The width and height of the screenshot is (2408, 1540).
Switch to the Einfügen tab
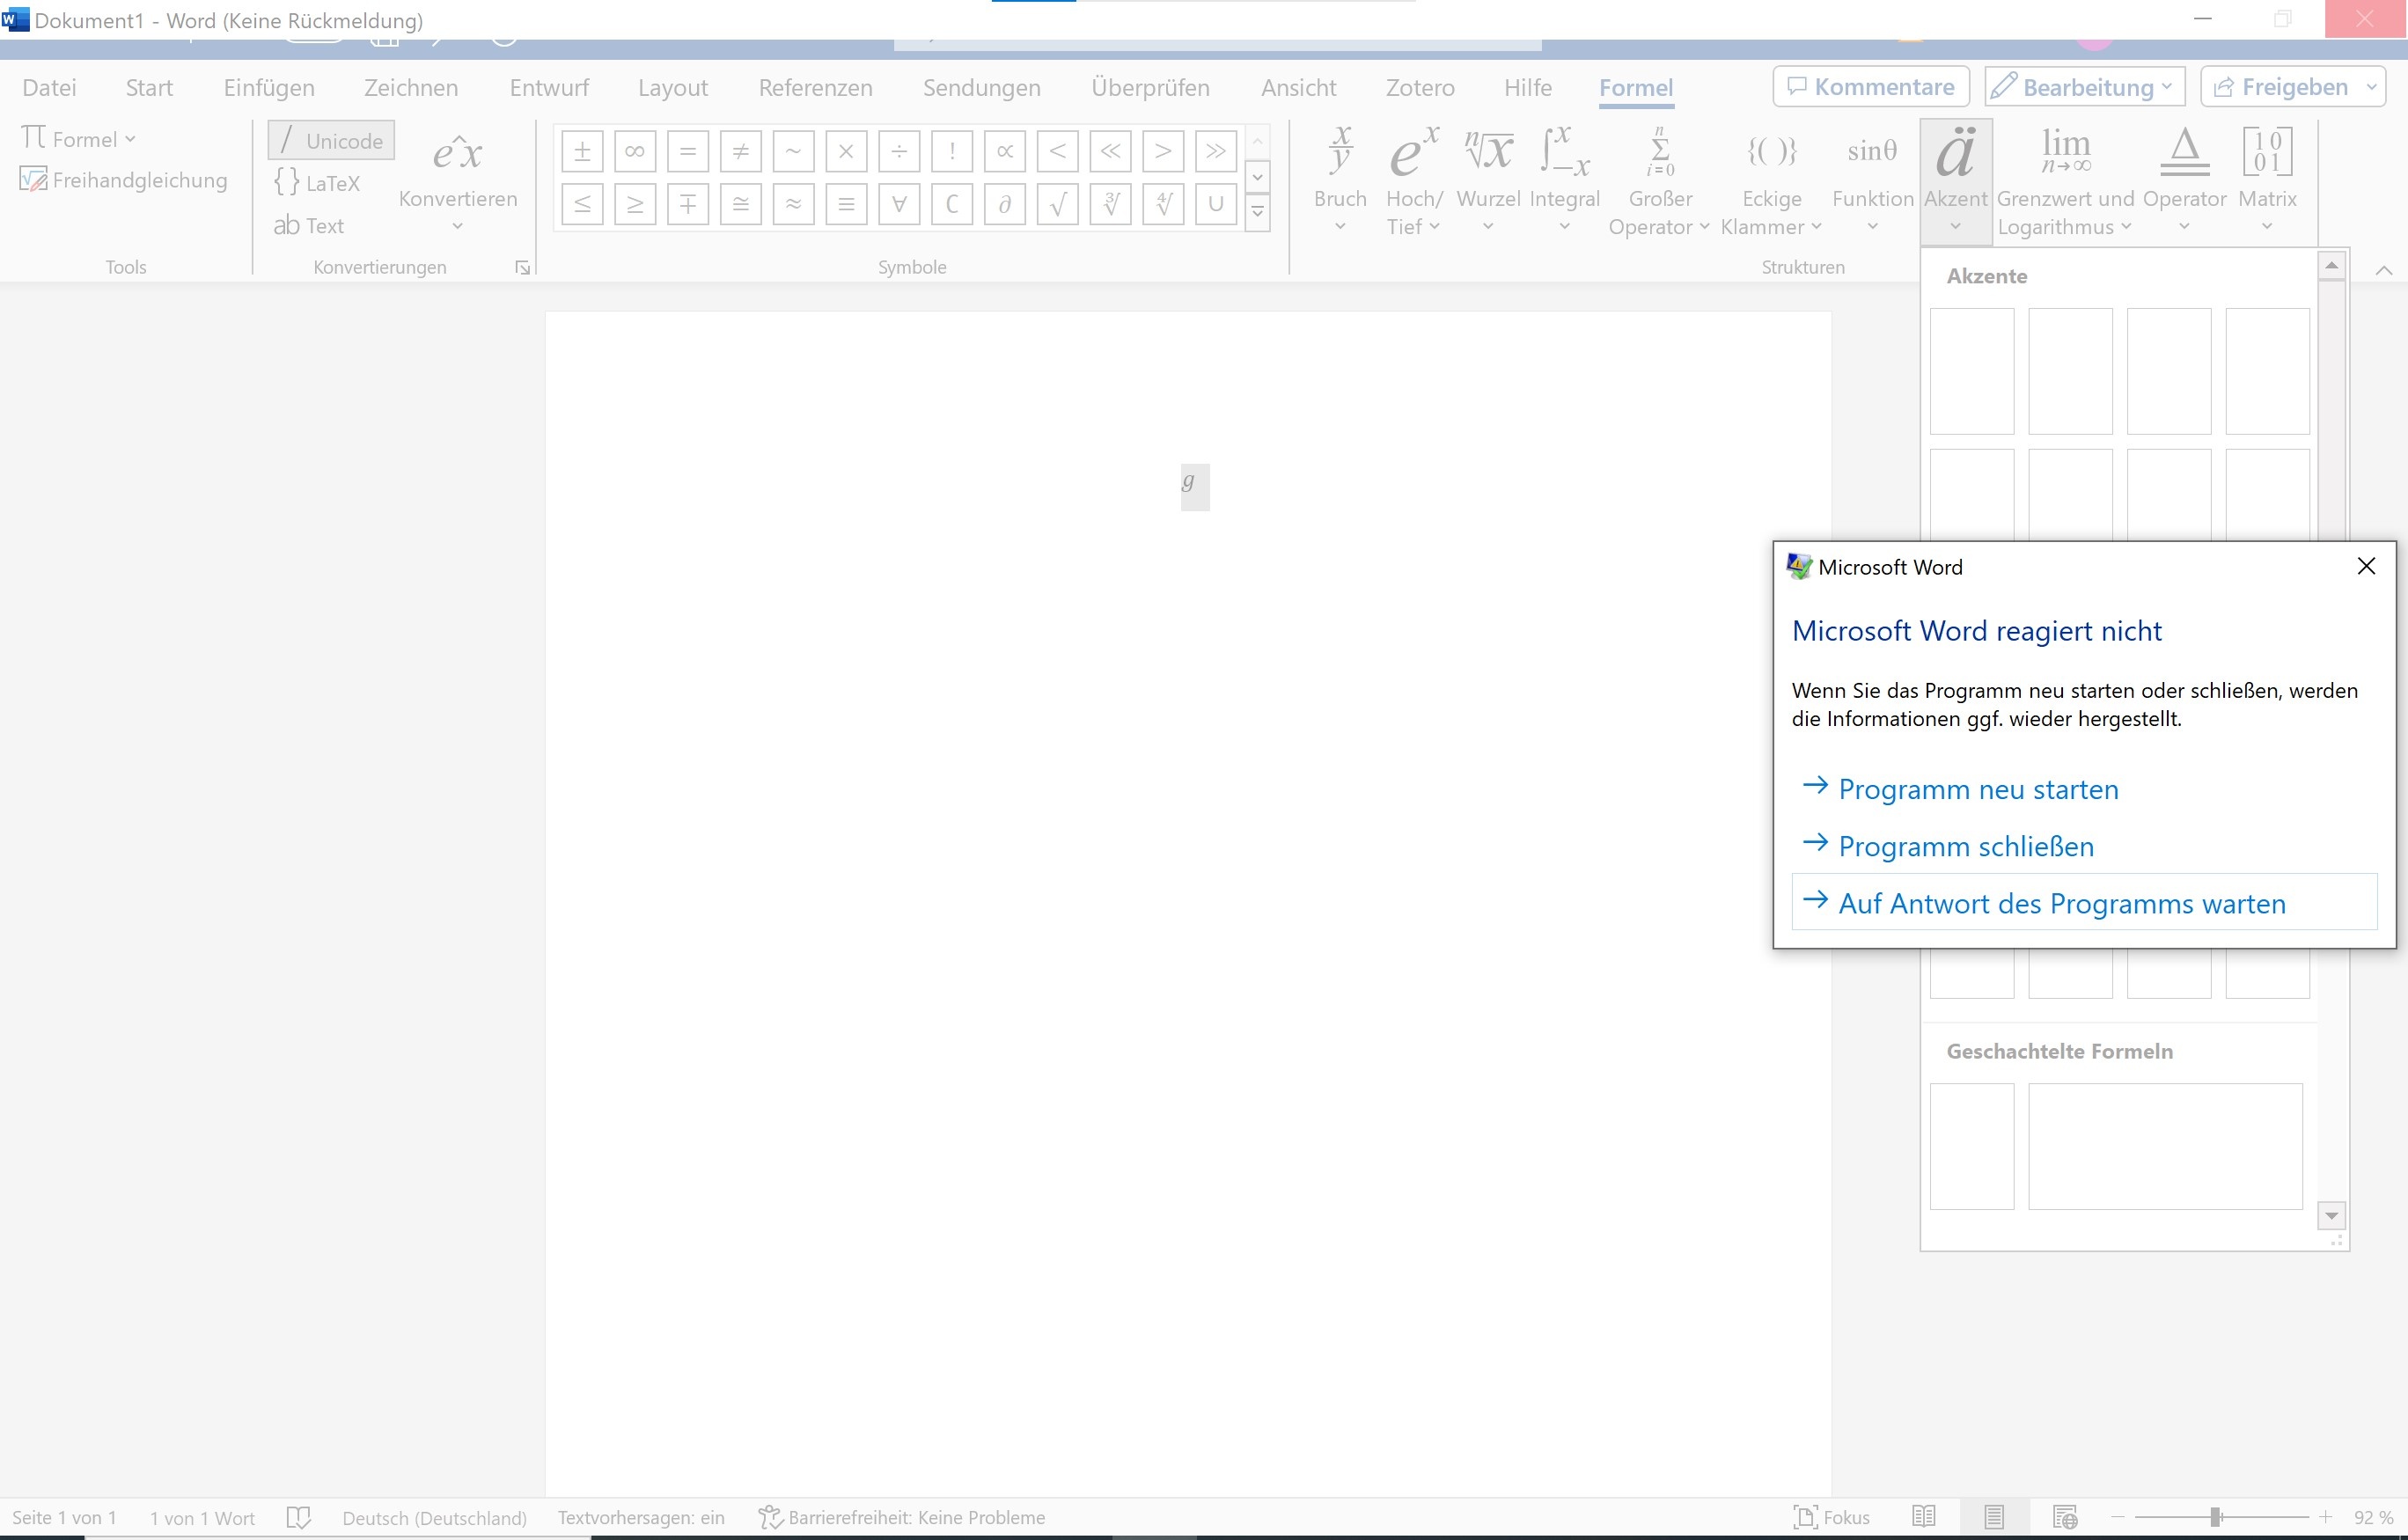pos(268,88)
